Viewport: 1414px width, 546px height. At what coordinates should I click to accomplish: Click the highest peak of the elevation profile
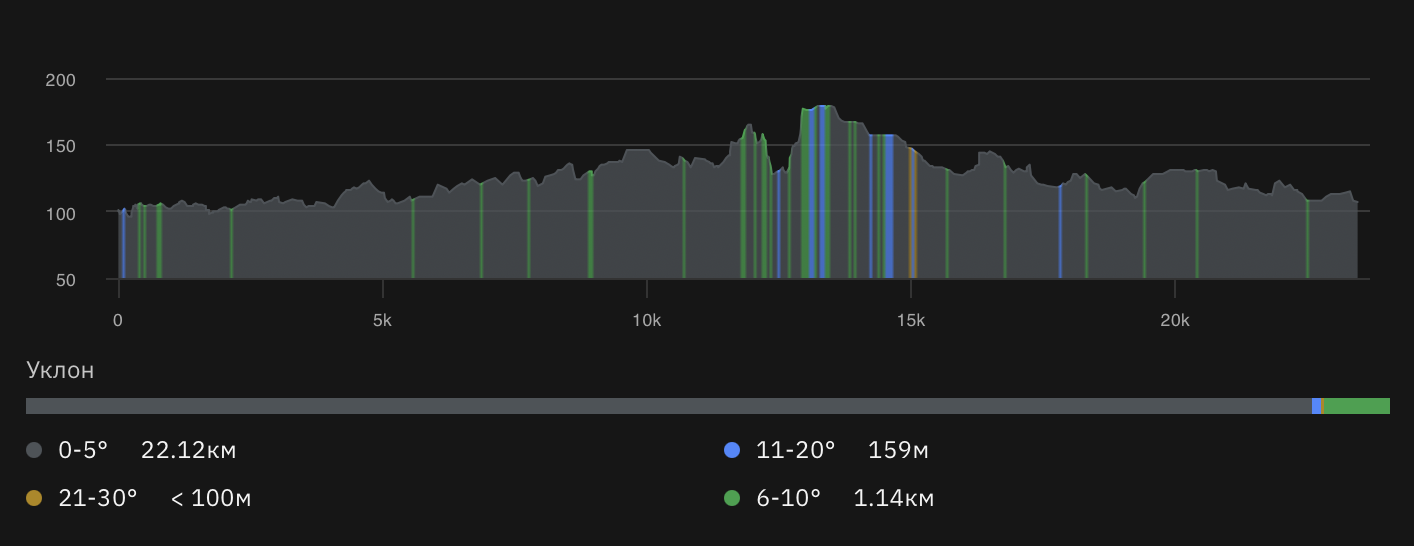click(822, 108)
